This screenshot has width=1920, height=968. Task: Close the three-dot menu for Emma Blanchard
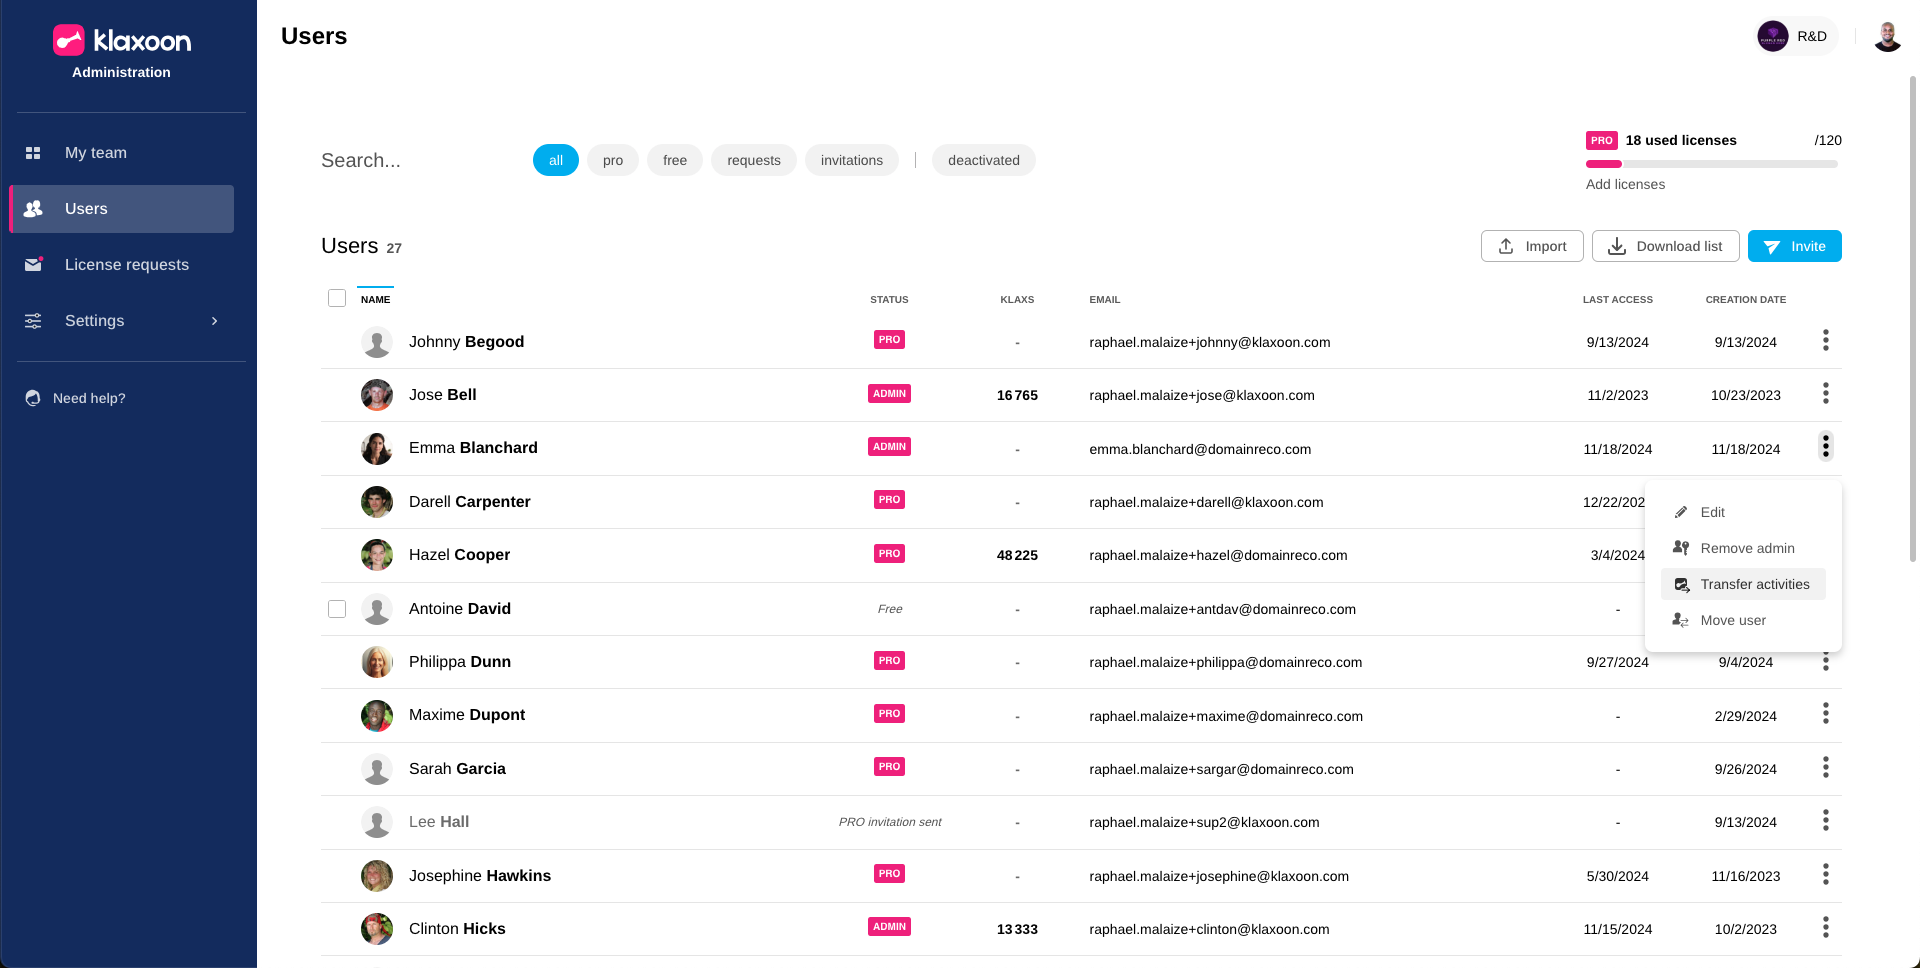click(1825, 447)
